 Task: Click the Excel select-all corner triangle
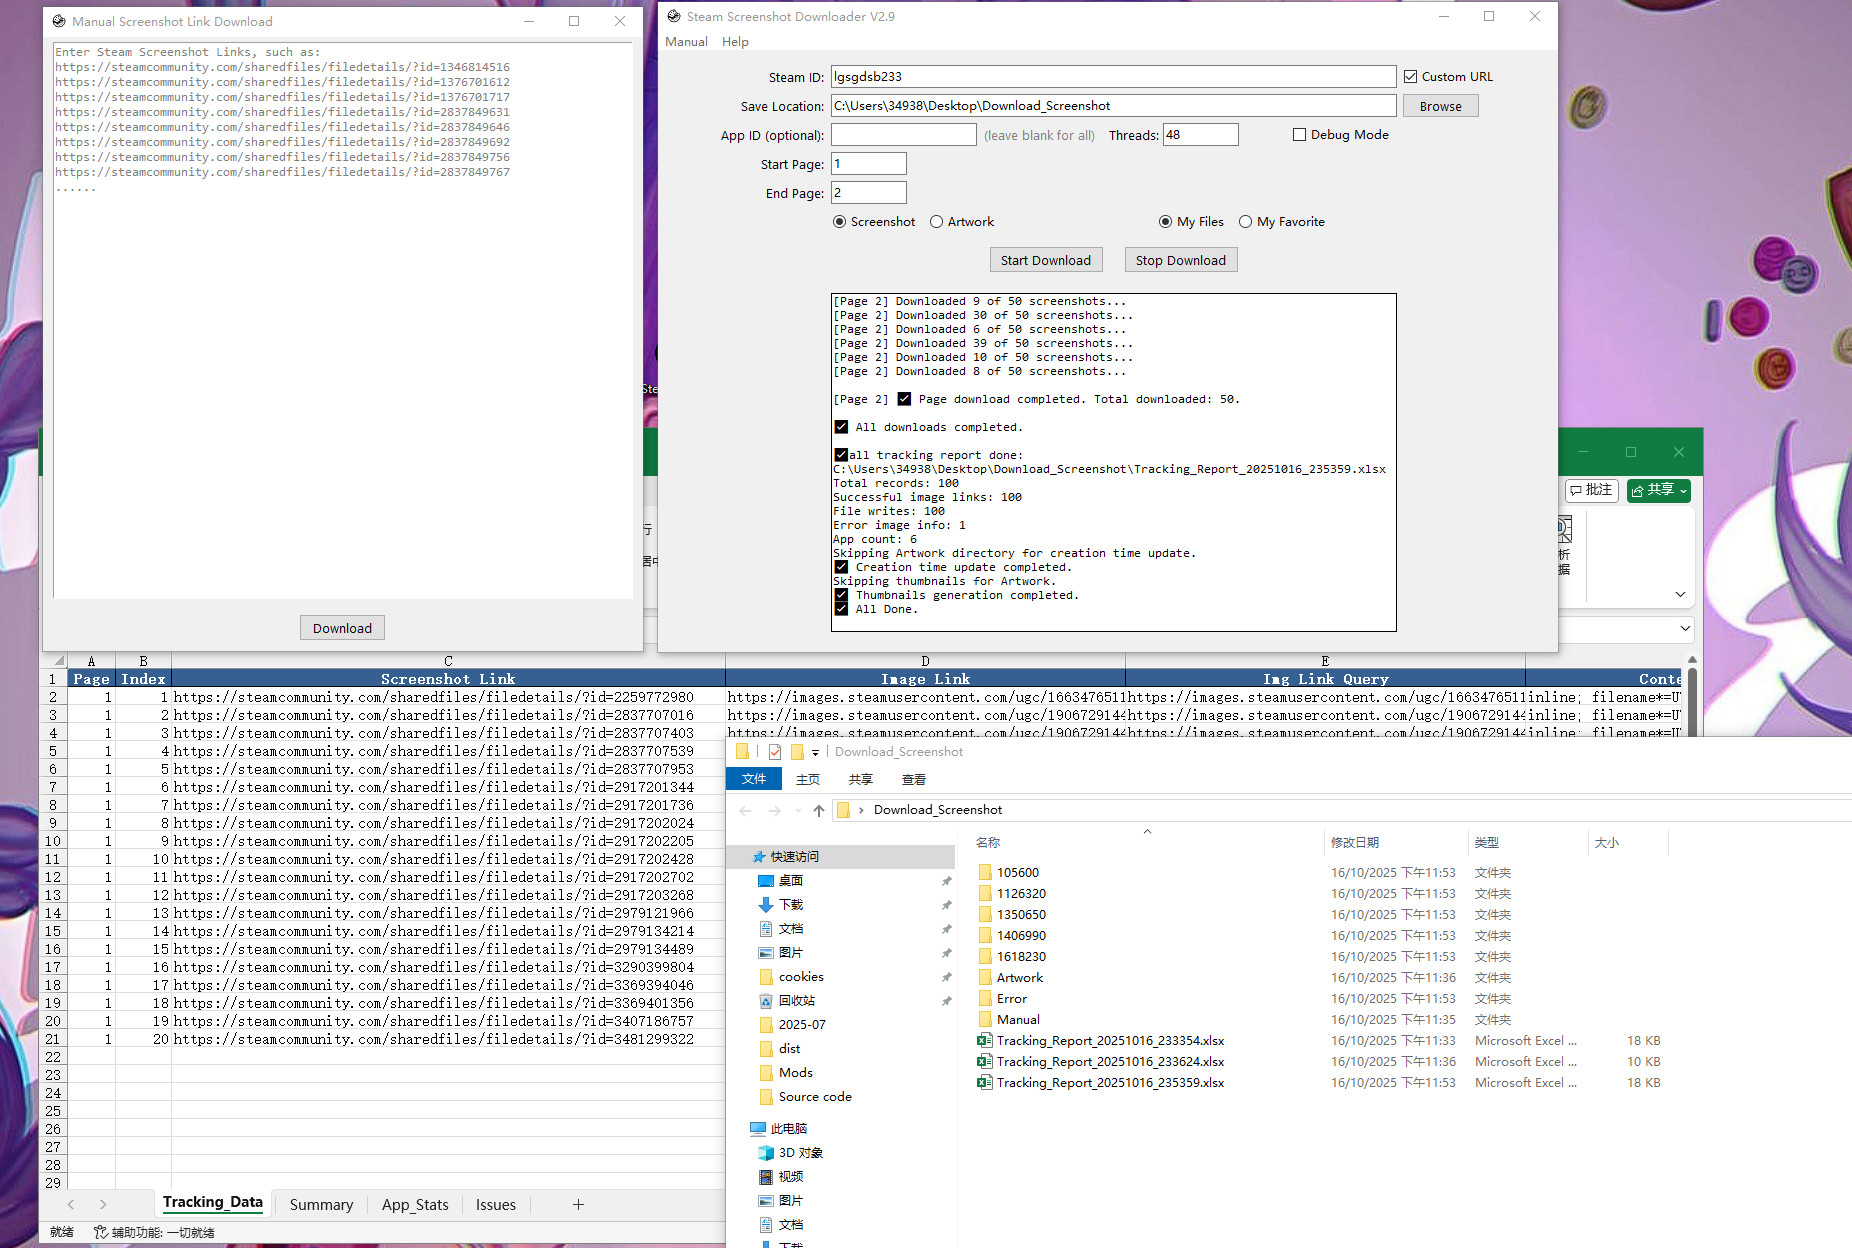point(60,661)
